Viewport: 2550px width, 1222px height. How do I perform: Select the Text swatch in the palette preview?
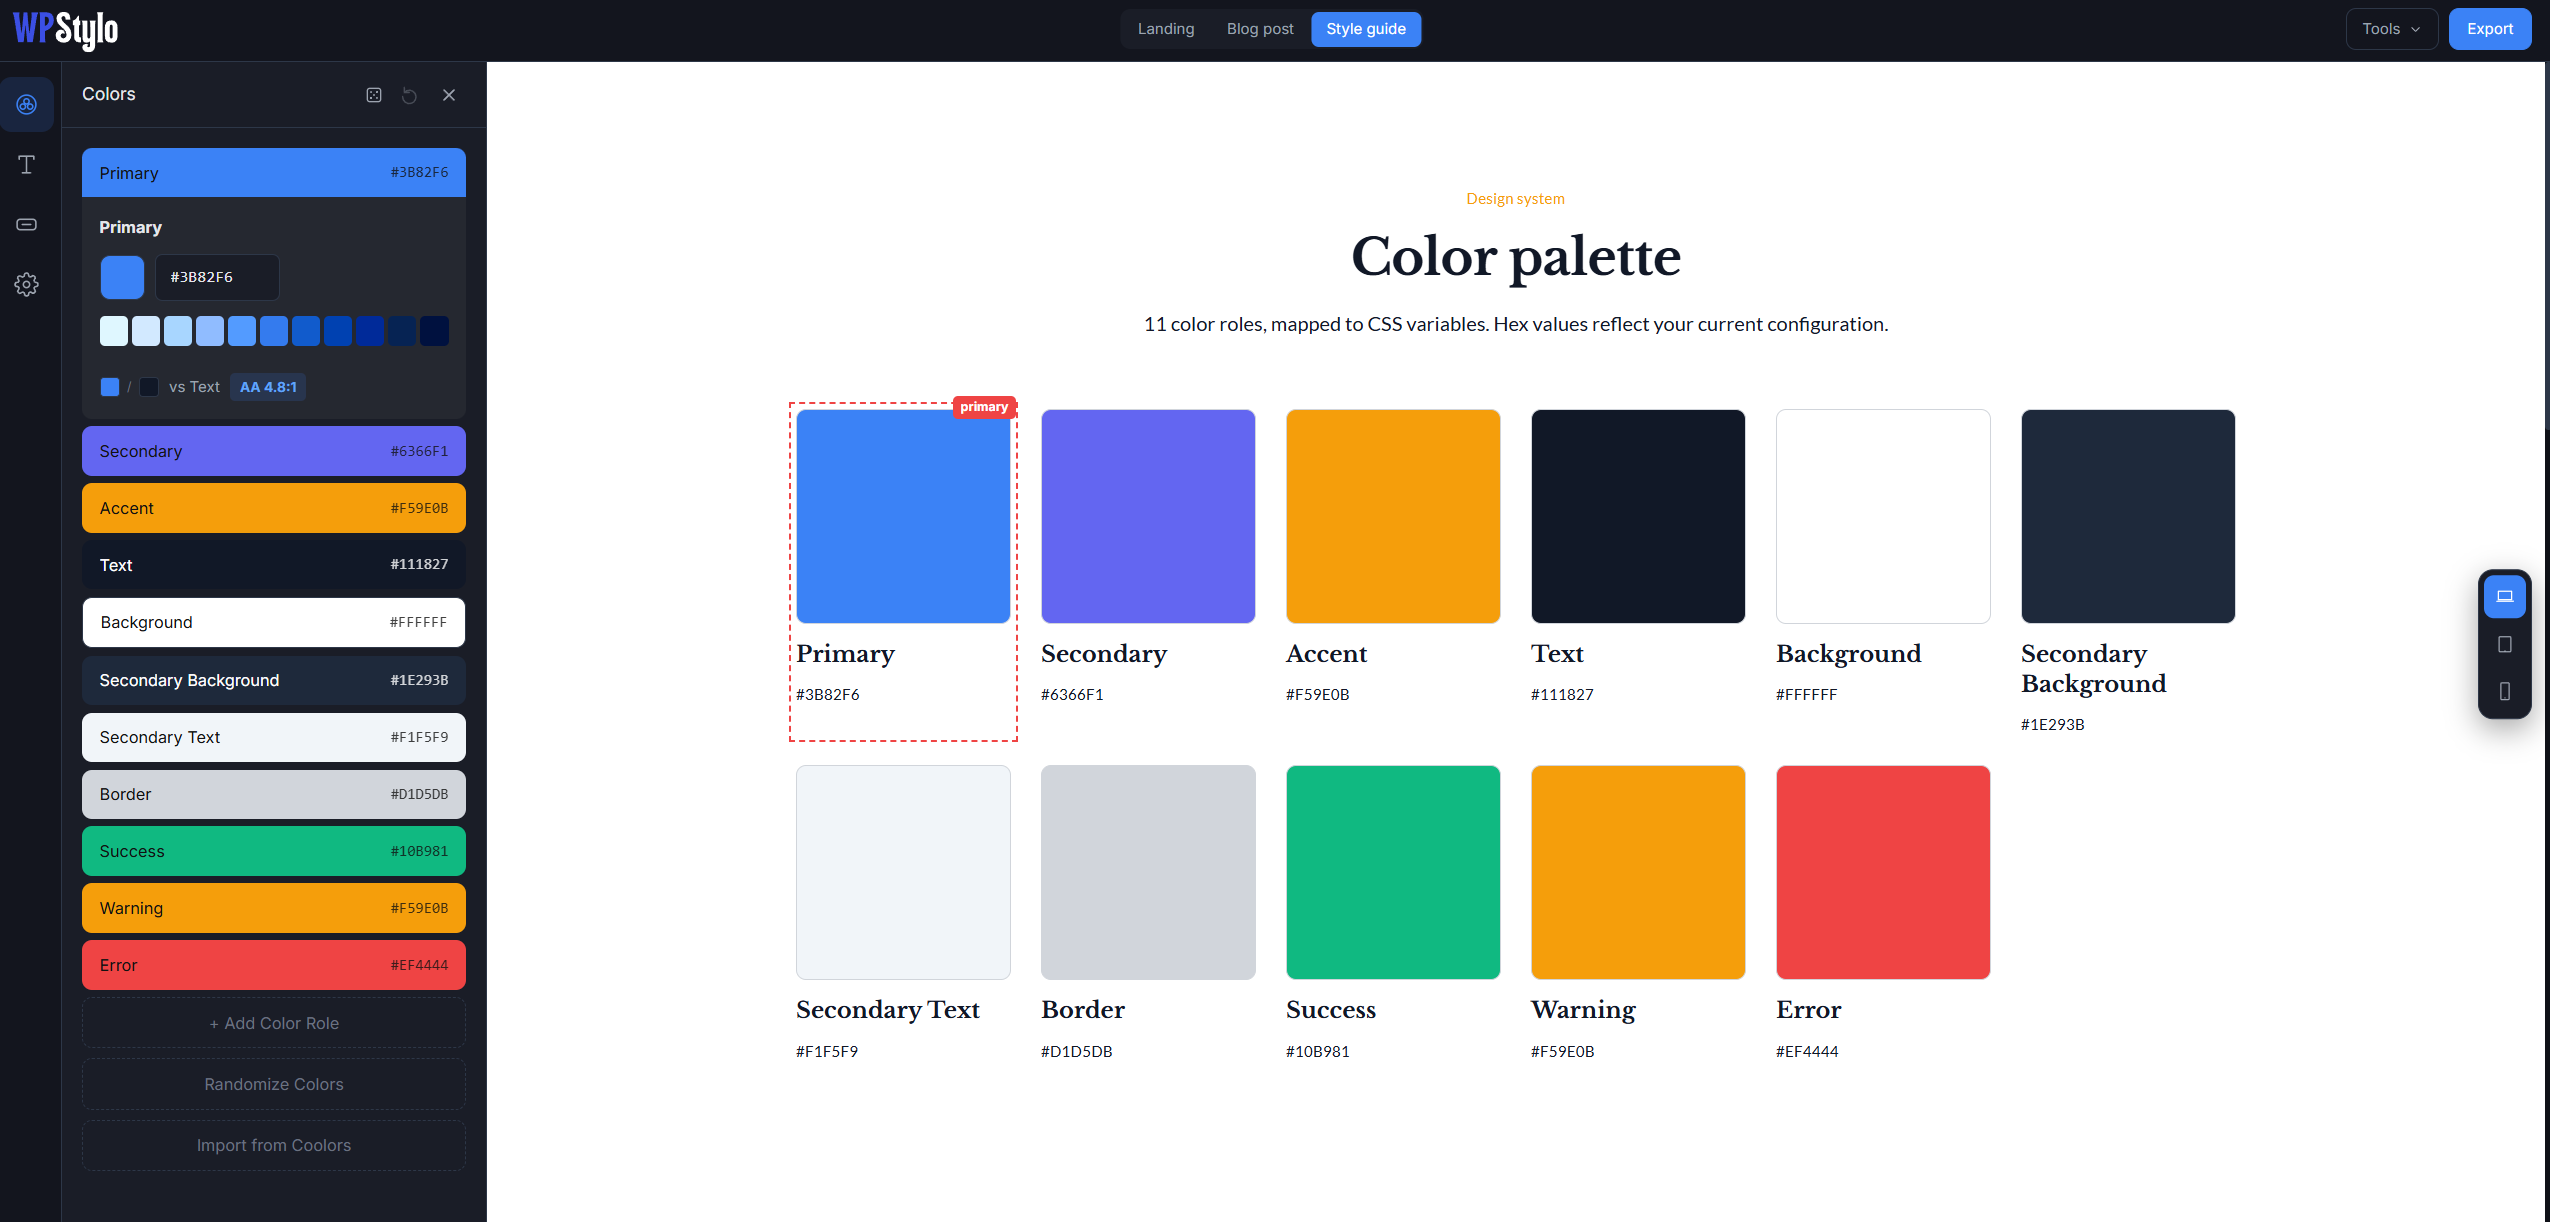coord(1638,516)
